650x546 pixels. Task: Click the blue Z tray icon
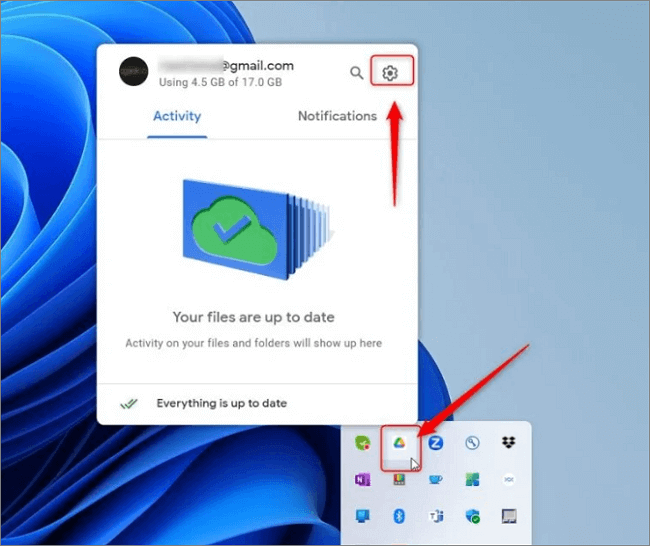[x=435, y=443]
